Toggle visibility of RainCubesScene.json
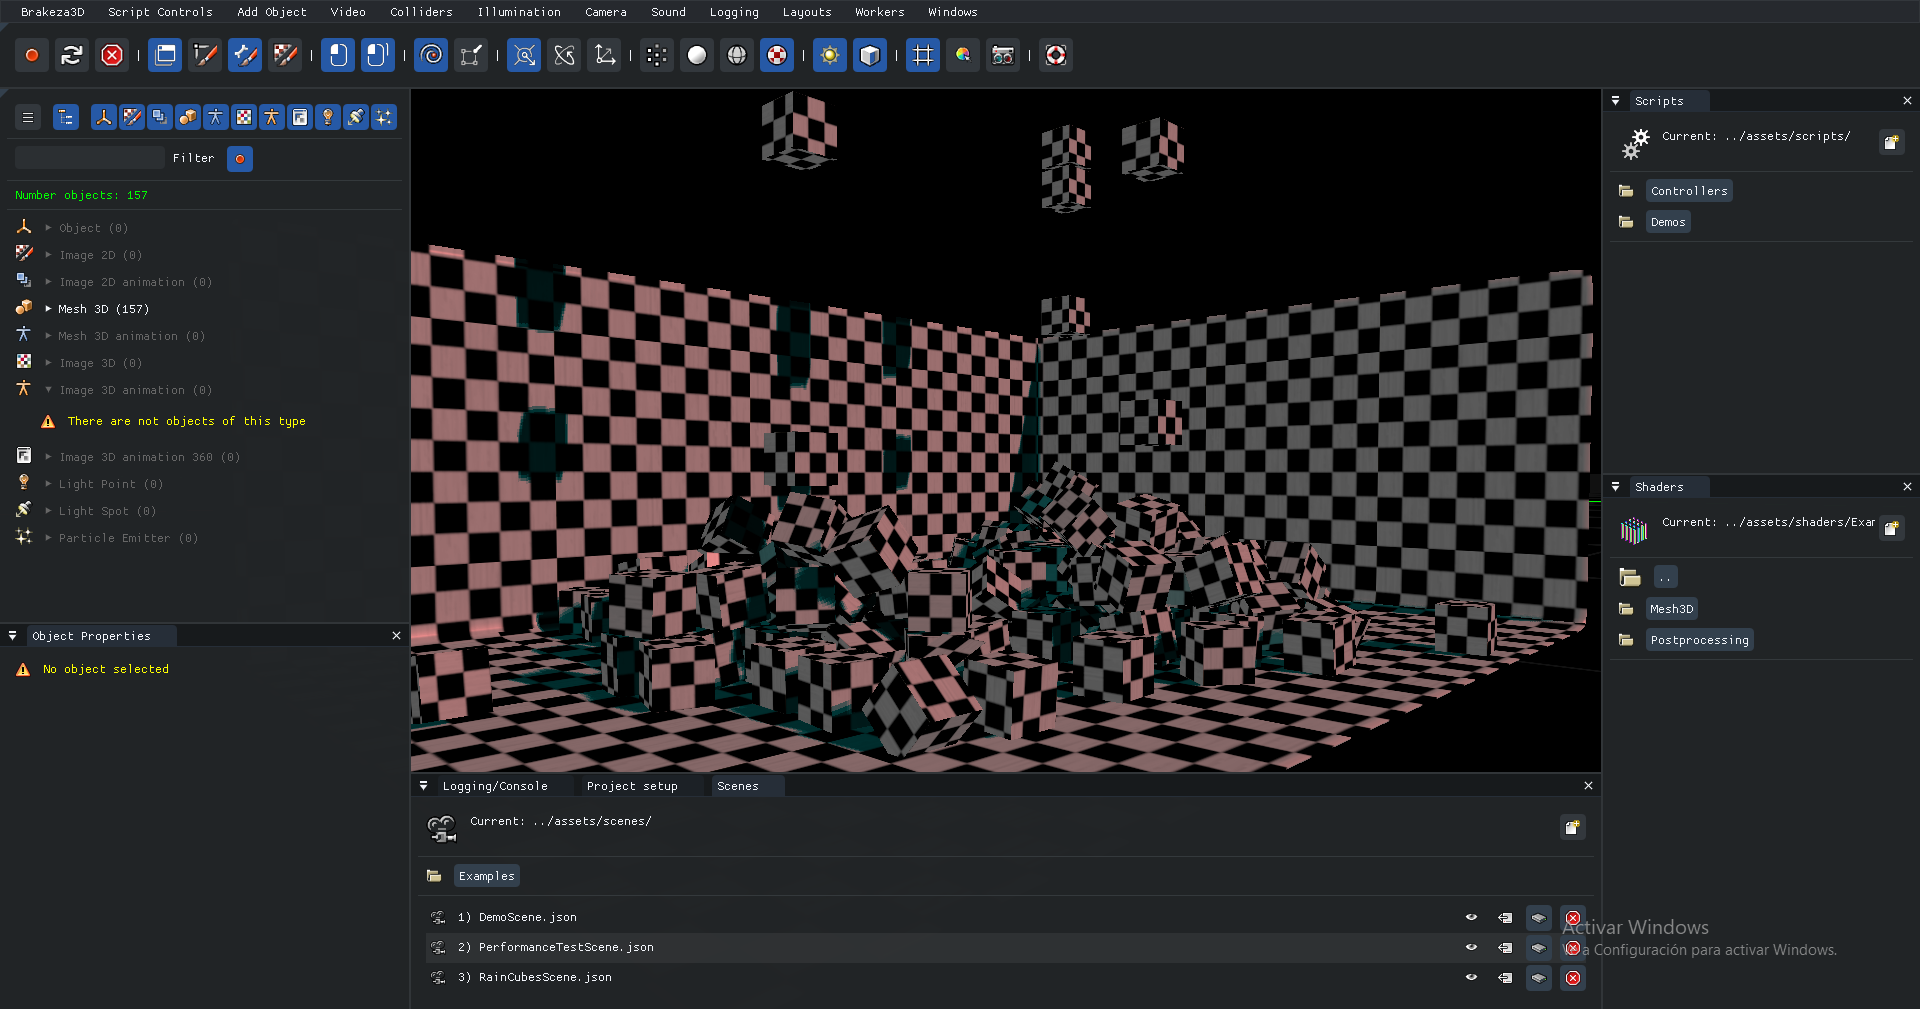This screenshot has width=1920, height=1009. point(1471,978)
